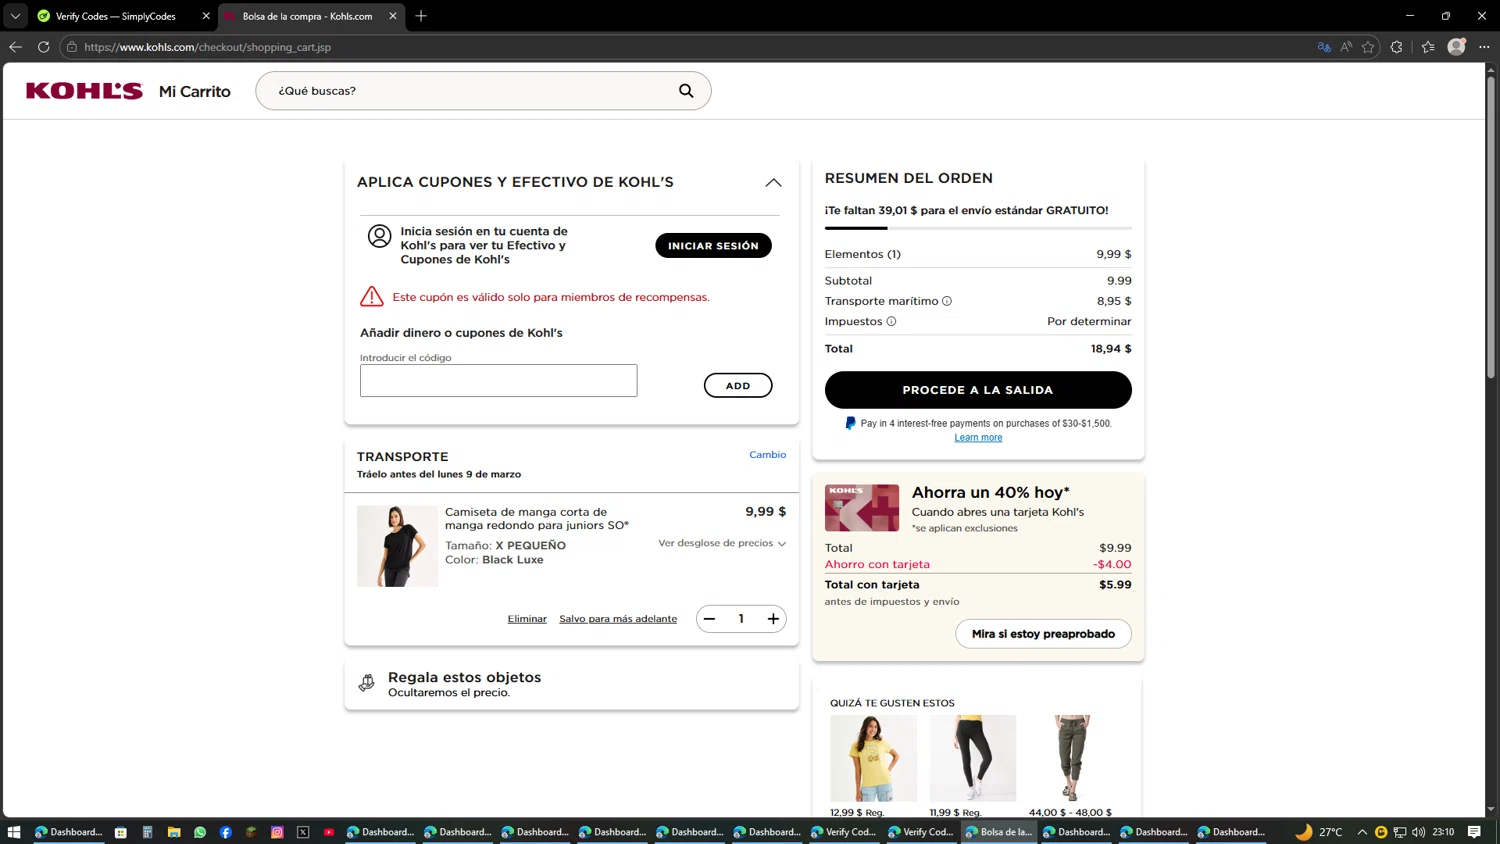
Task: Open Edge settings and more menu
Action: [1484, 47]
